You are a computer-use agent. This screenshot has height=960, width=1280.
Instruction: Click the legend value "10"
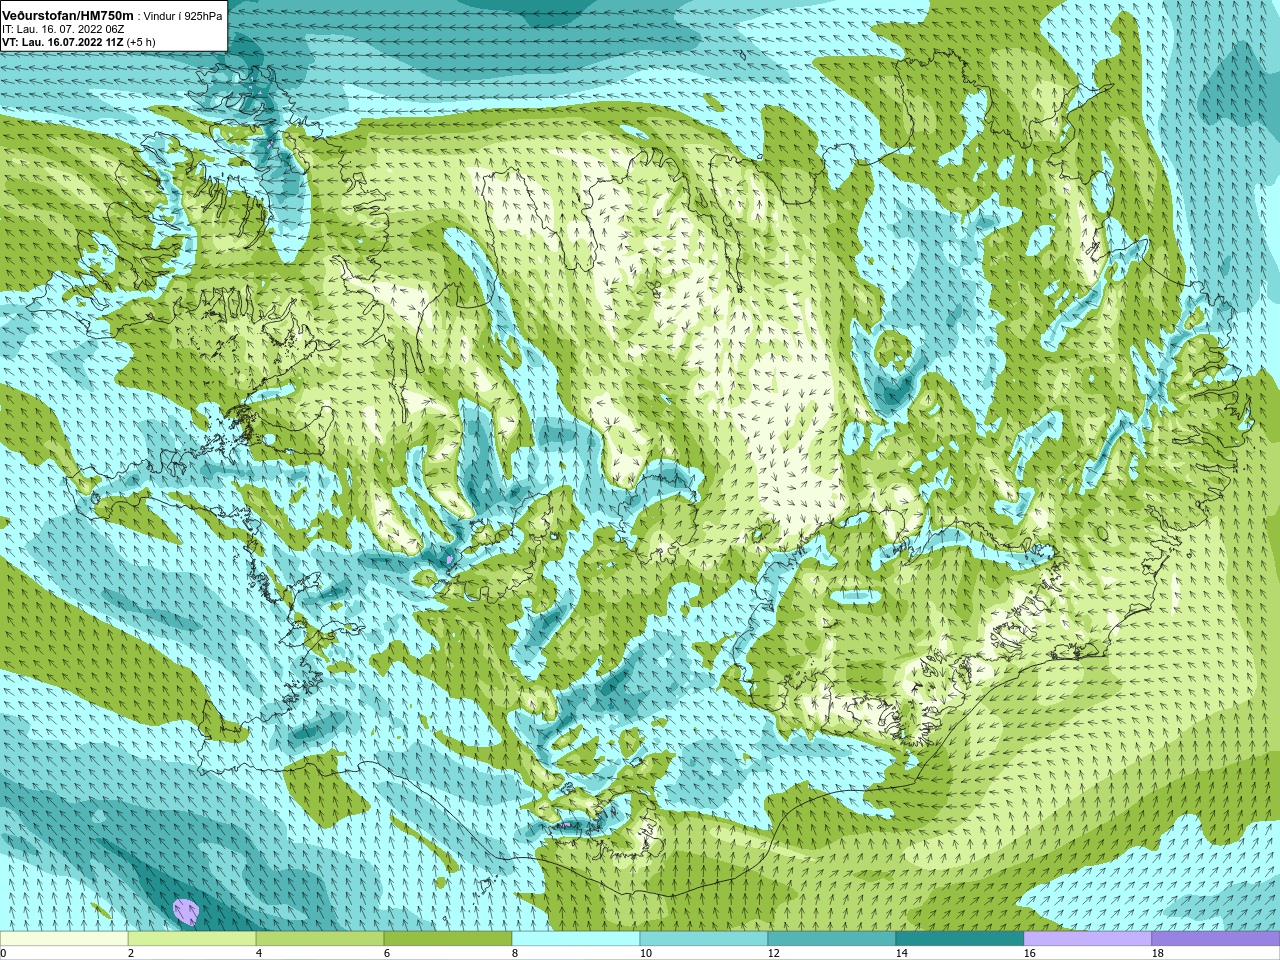point(645,953)
